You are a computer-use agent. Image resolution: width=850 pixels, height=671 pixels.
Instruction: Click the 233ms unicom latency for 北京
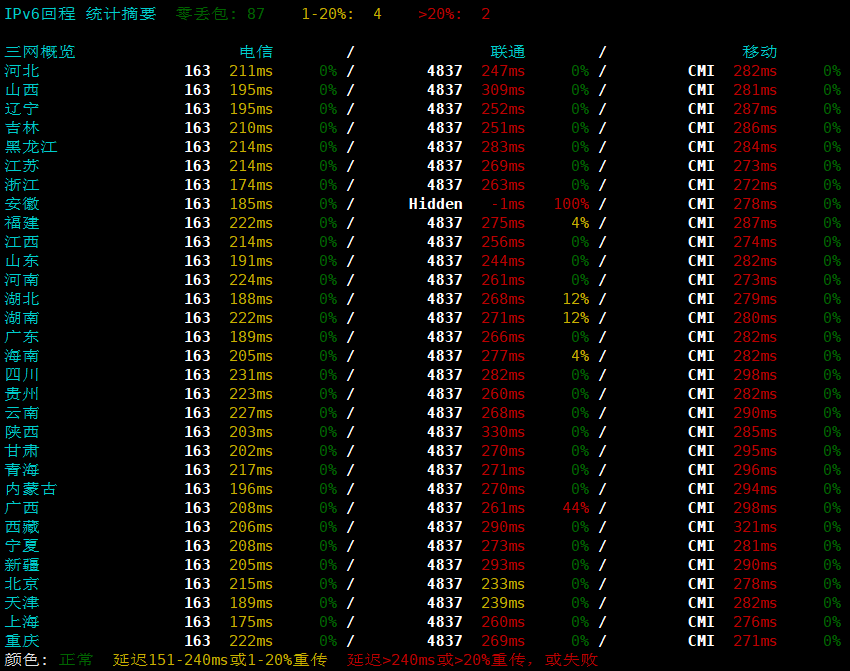[x=503, y=583]
